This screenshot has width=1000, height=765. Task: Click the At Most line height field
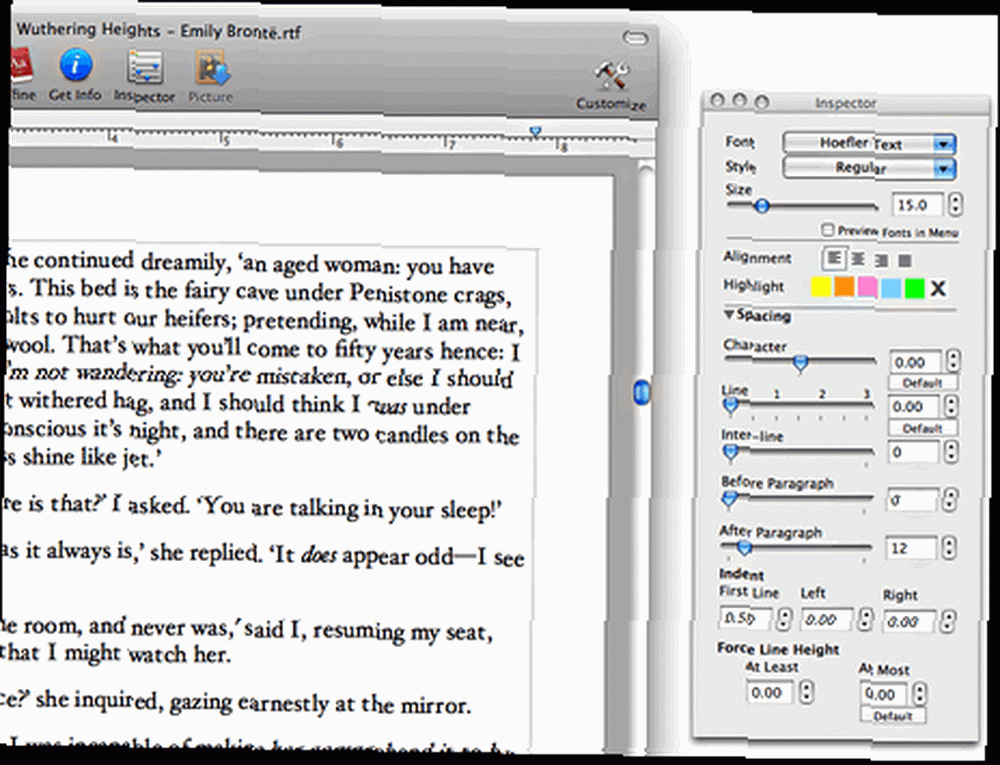(x=885, y=694)
